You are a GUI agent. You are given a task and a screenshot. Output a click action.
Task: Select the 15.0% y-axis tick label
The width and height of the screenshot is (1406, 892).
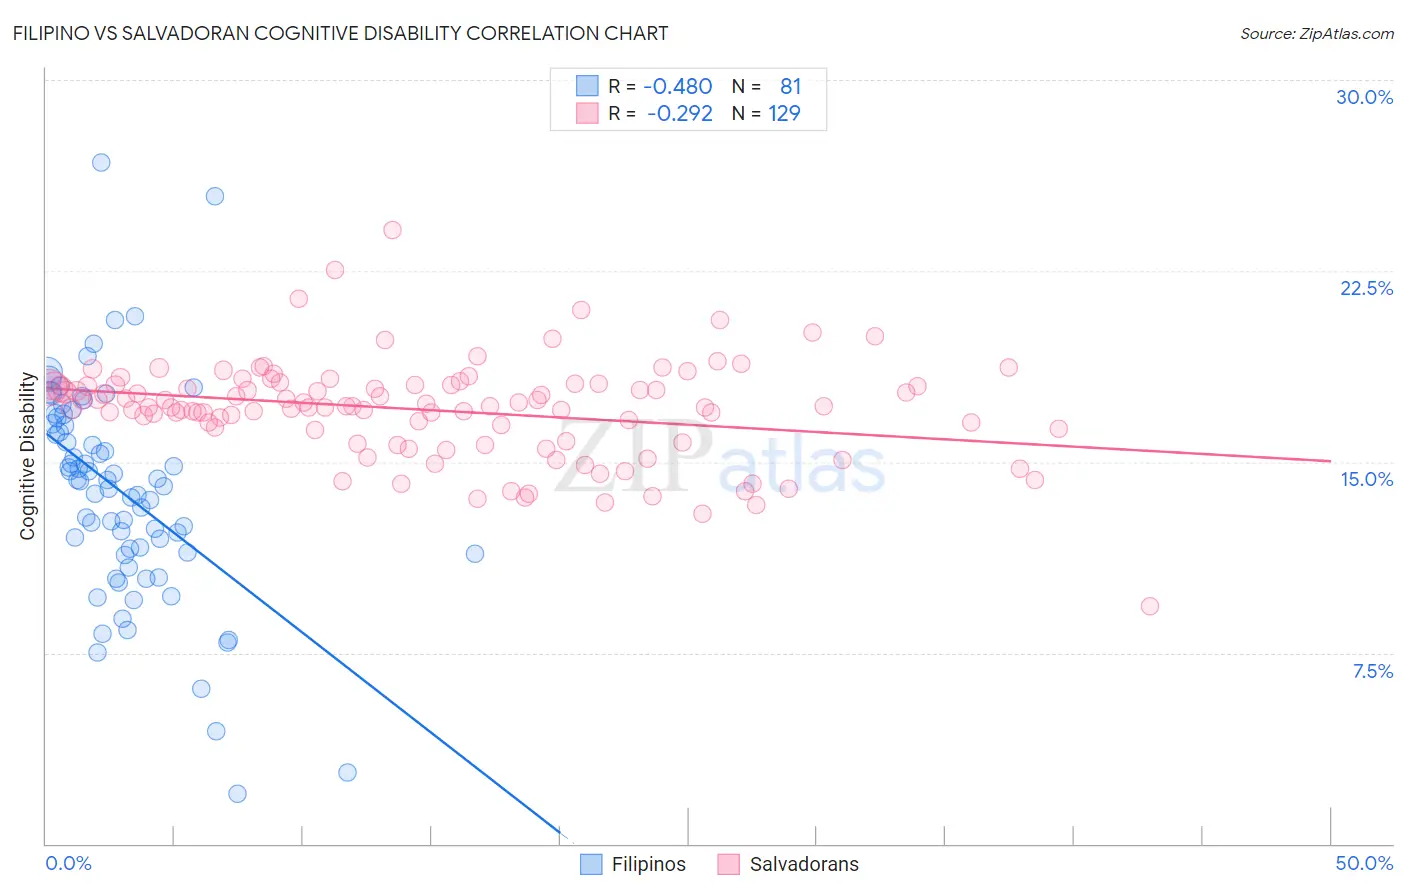click(1366, 479)
